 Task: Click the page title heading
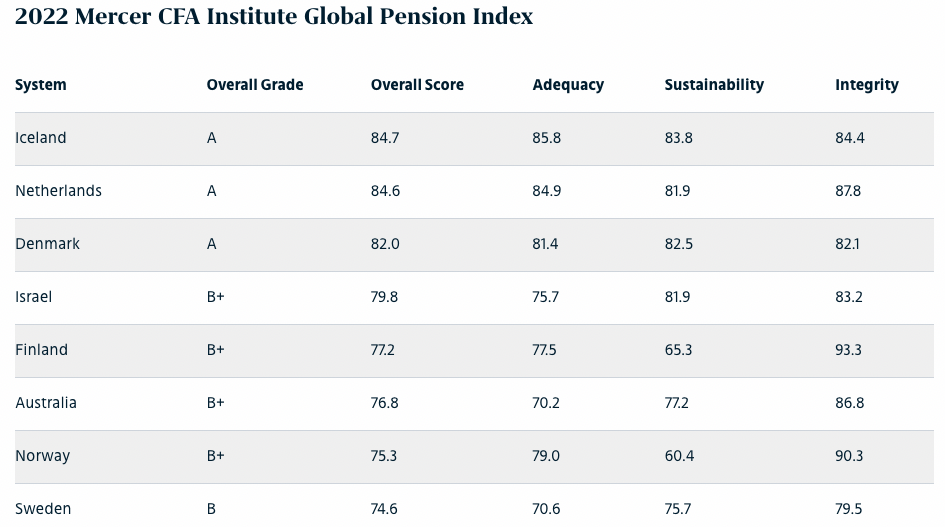point(274,17)
